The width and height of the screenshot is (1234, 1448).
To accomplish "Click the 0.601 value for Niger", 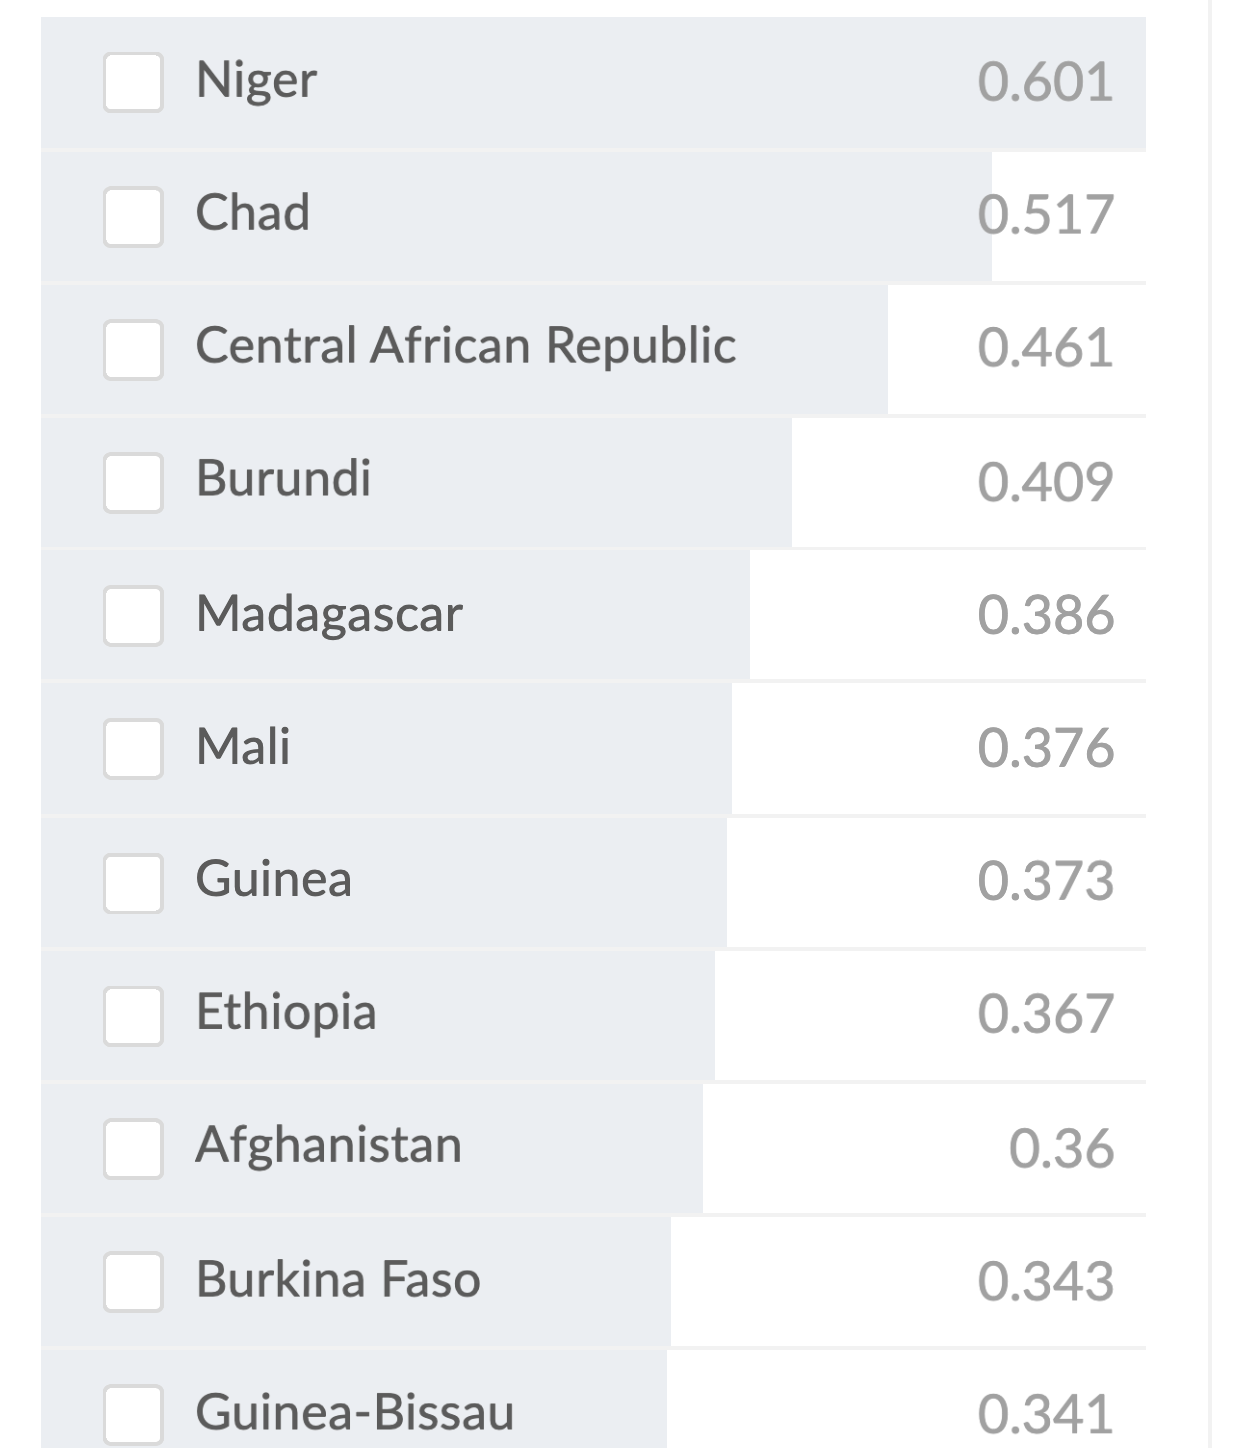I will pos(1044,82).
